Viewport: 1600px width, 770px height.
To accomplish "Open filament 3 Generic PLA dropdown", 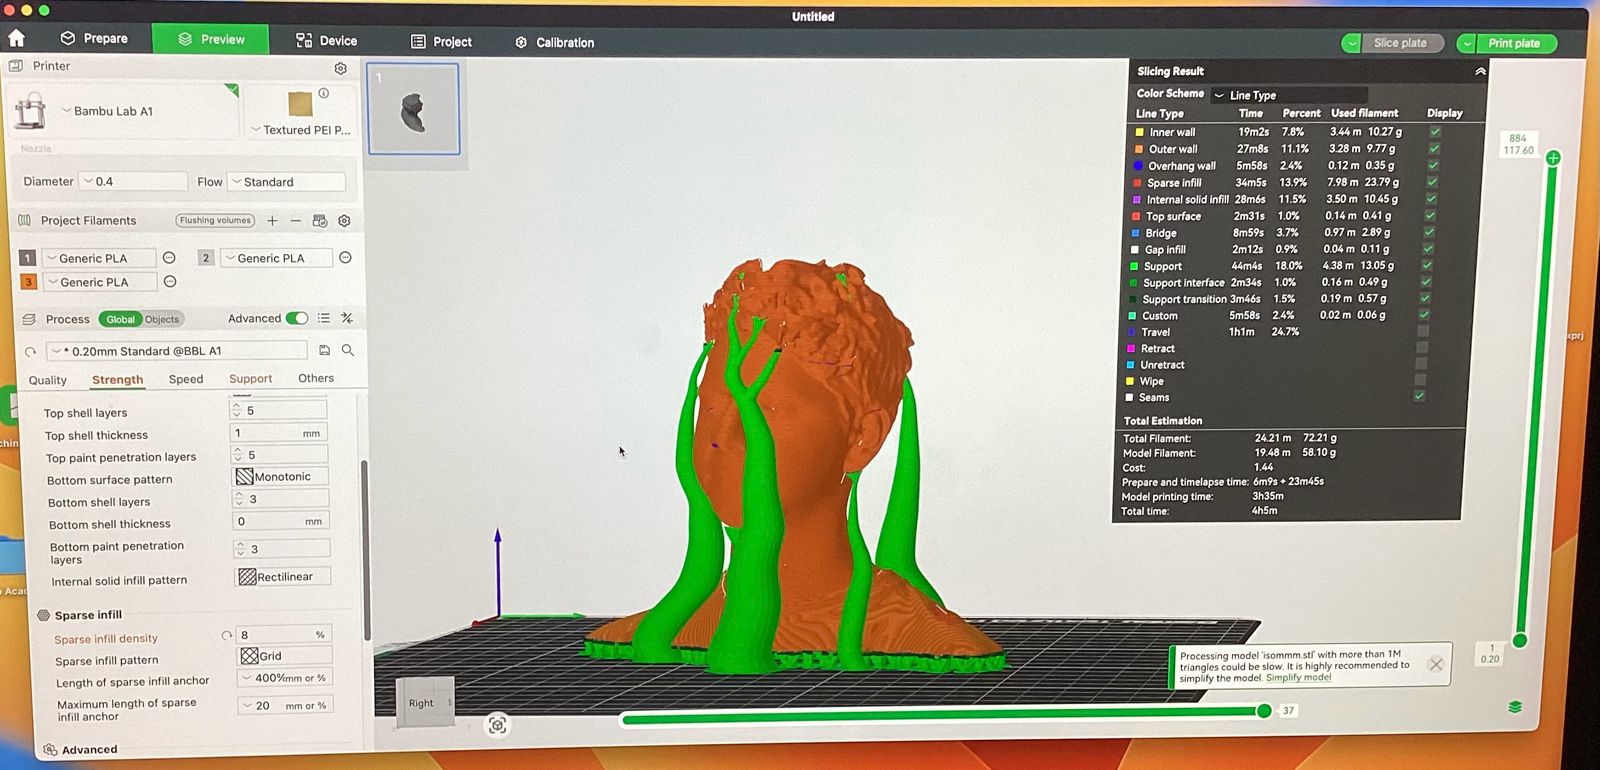I will click(x=99, y=282).
